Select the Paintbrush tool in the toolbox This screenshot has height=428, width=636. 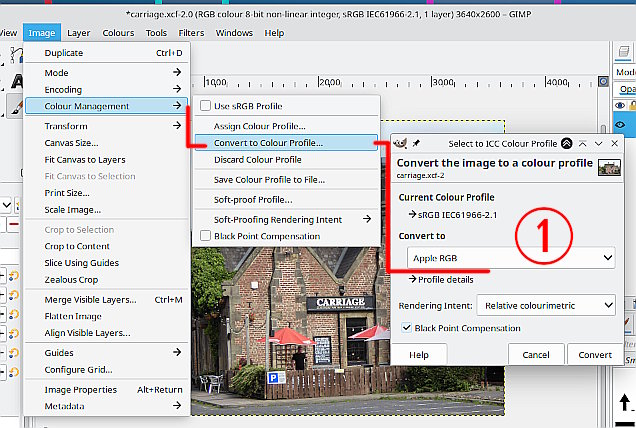pos(16,106)
